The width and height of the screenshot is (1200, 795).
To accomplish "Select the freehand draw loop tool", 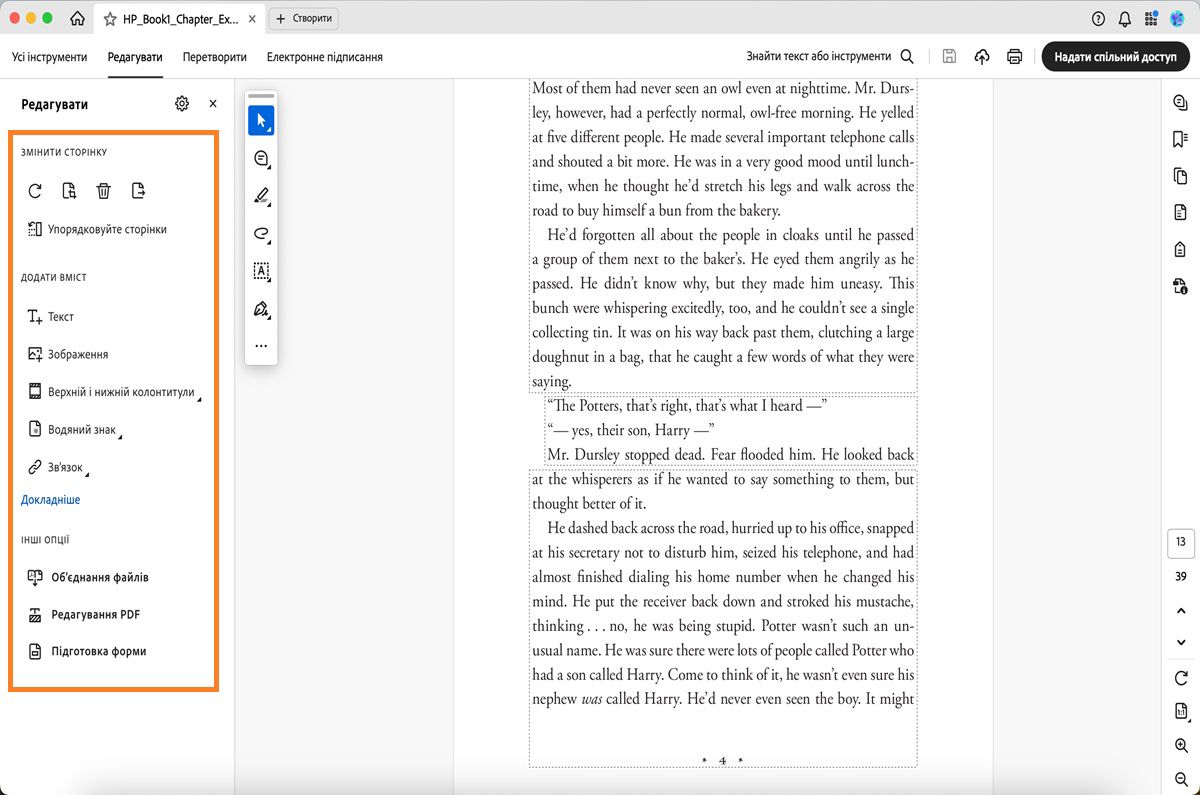I will coord(261,233).
